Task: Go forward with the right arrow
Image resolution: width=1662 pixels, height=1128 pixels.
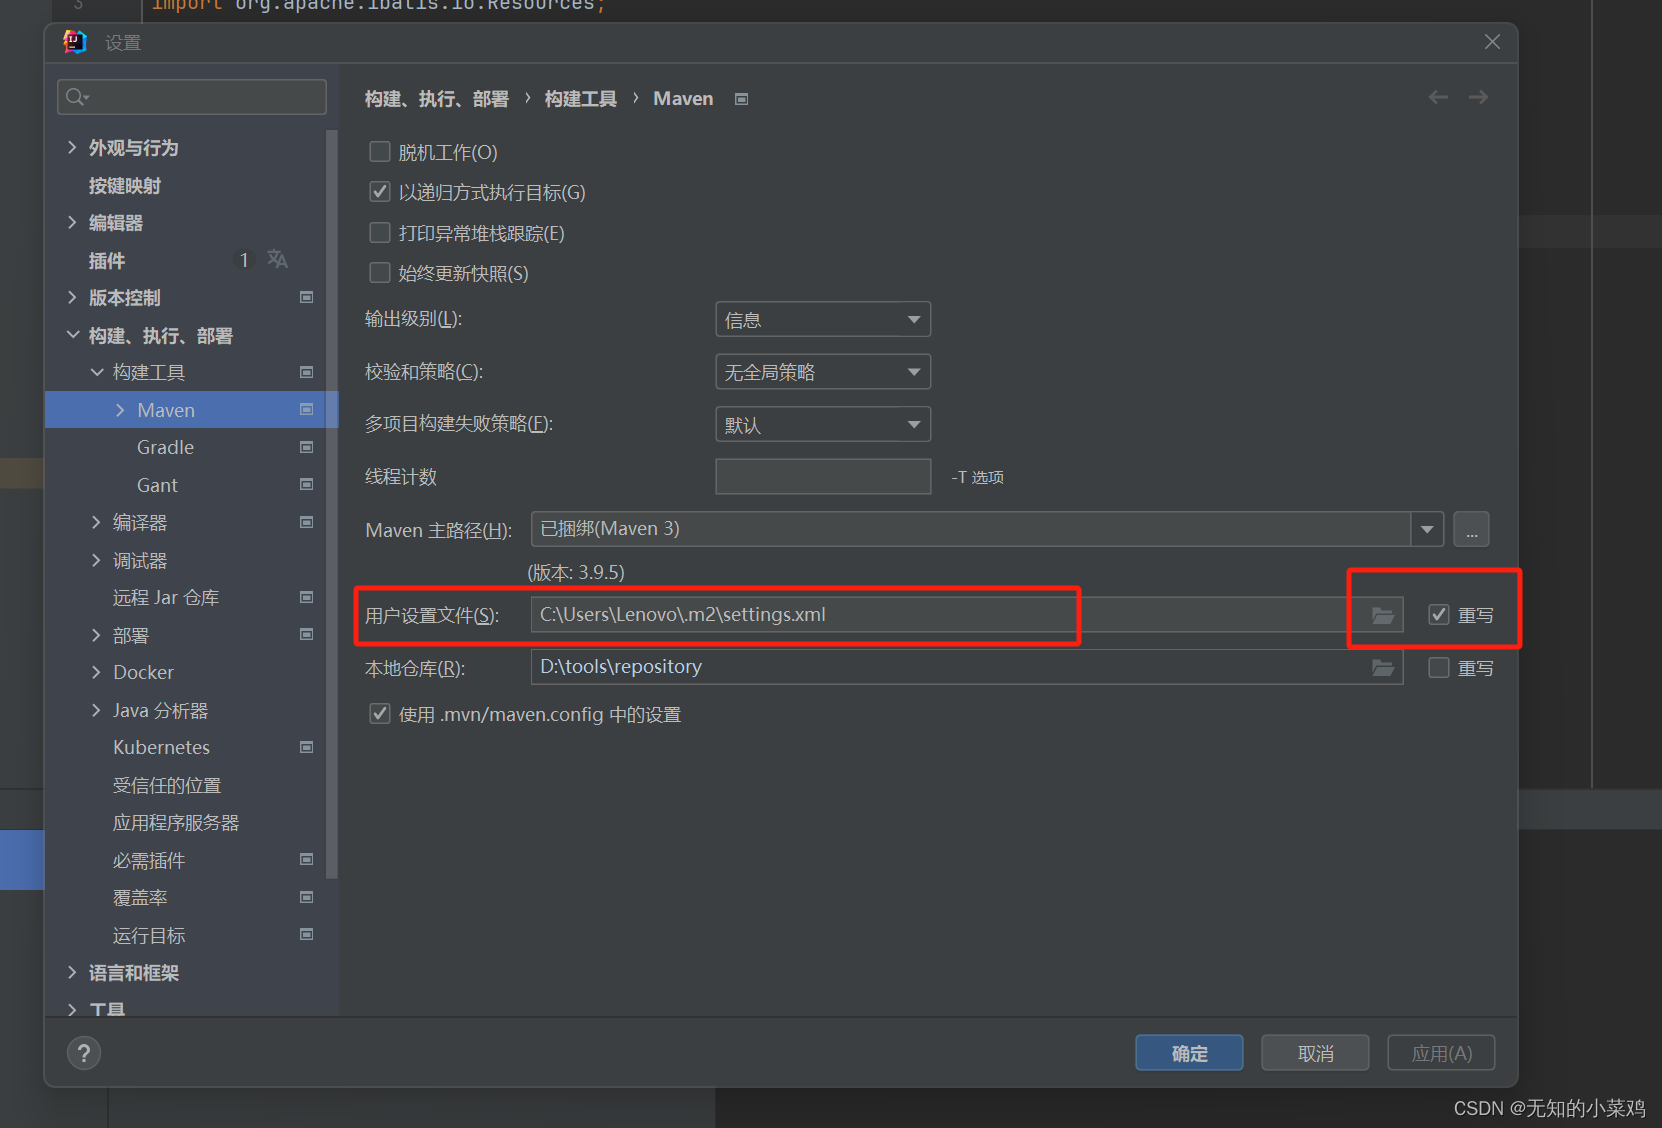Action: tap(1478, 97)
